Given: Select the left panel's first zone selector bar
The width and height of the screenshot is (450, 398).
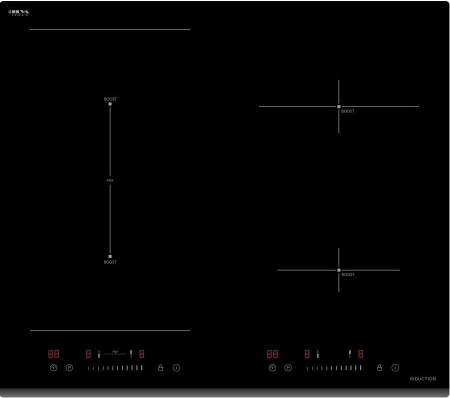Looking at the screenshot, I should 99,354.
